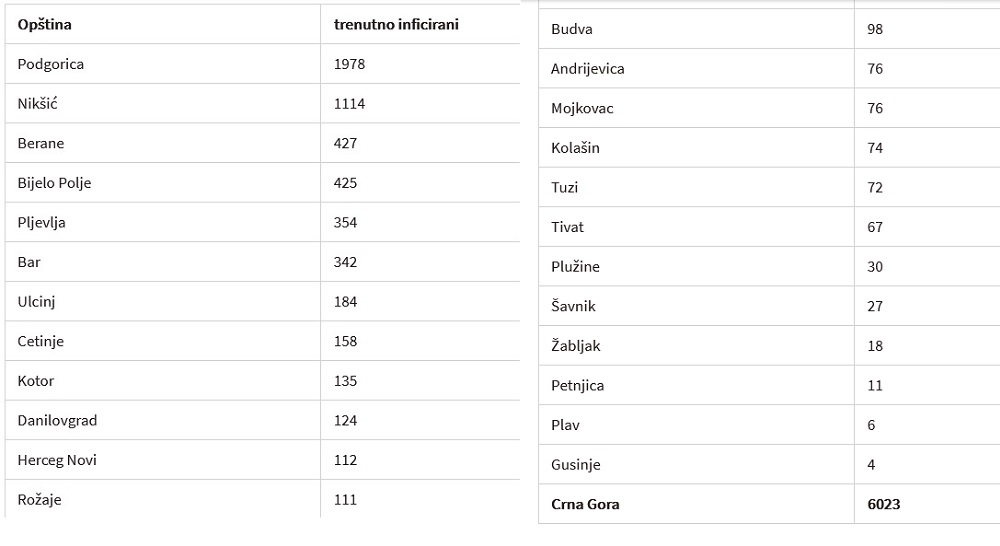Click the Opština column header
1000x546 pixels.
click(45, 25)
